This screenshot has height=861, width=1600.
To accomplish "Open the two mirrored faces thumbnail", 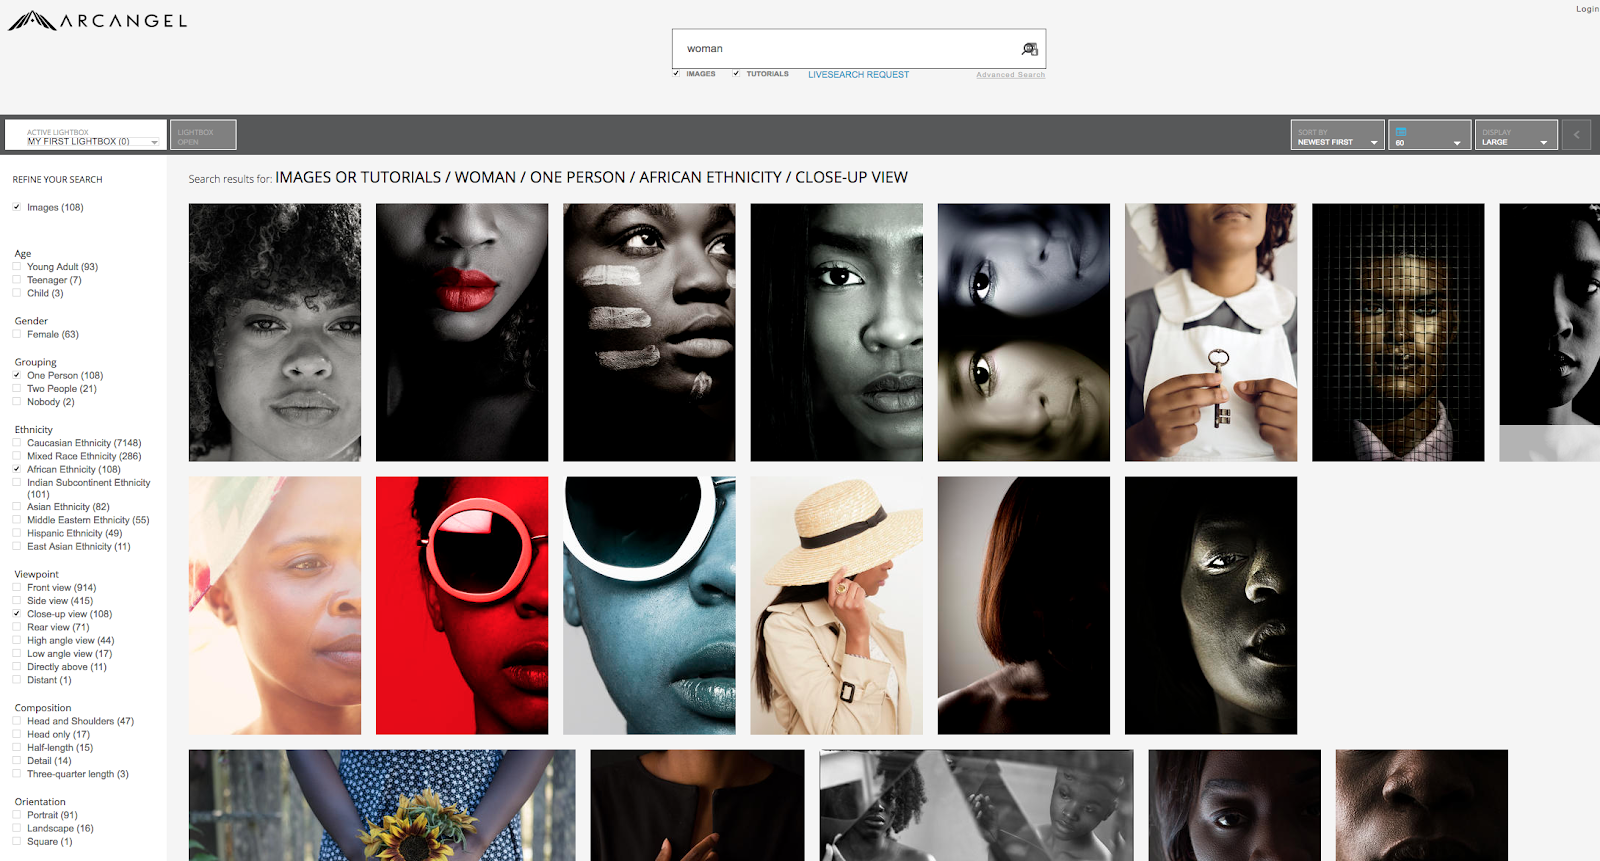I will tap(1024, 332).
